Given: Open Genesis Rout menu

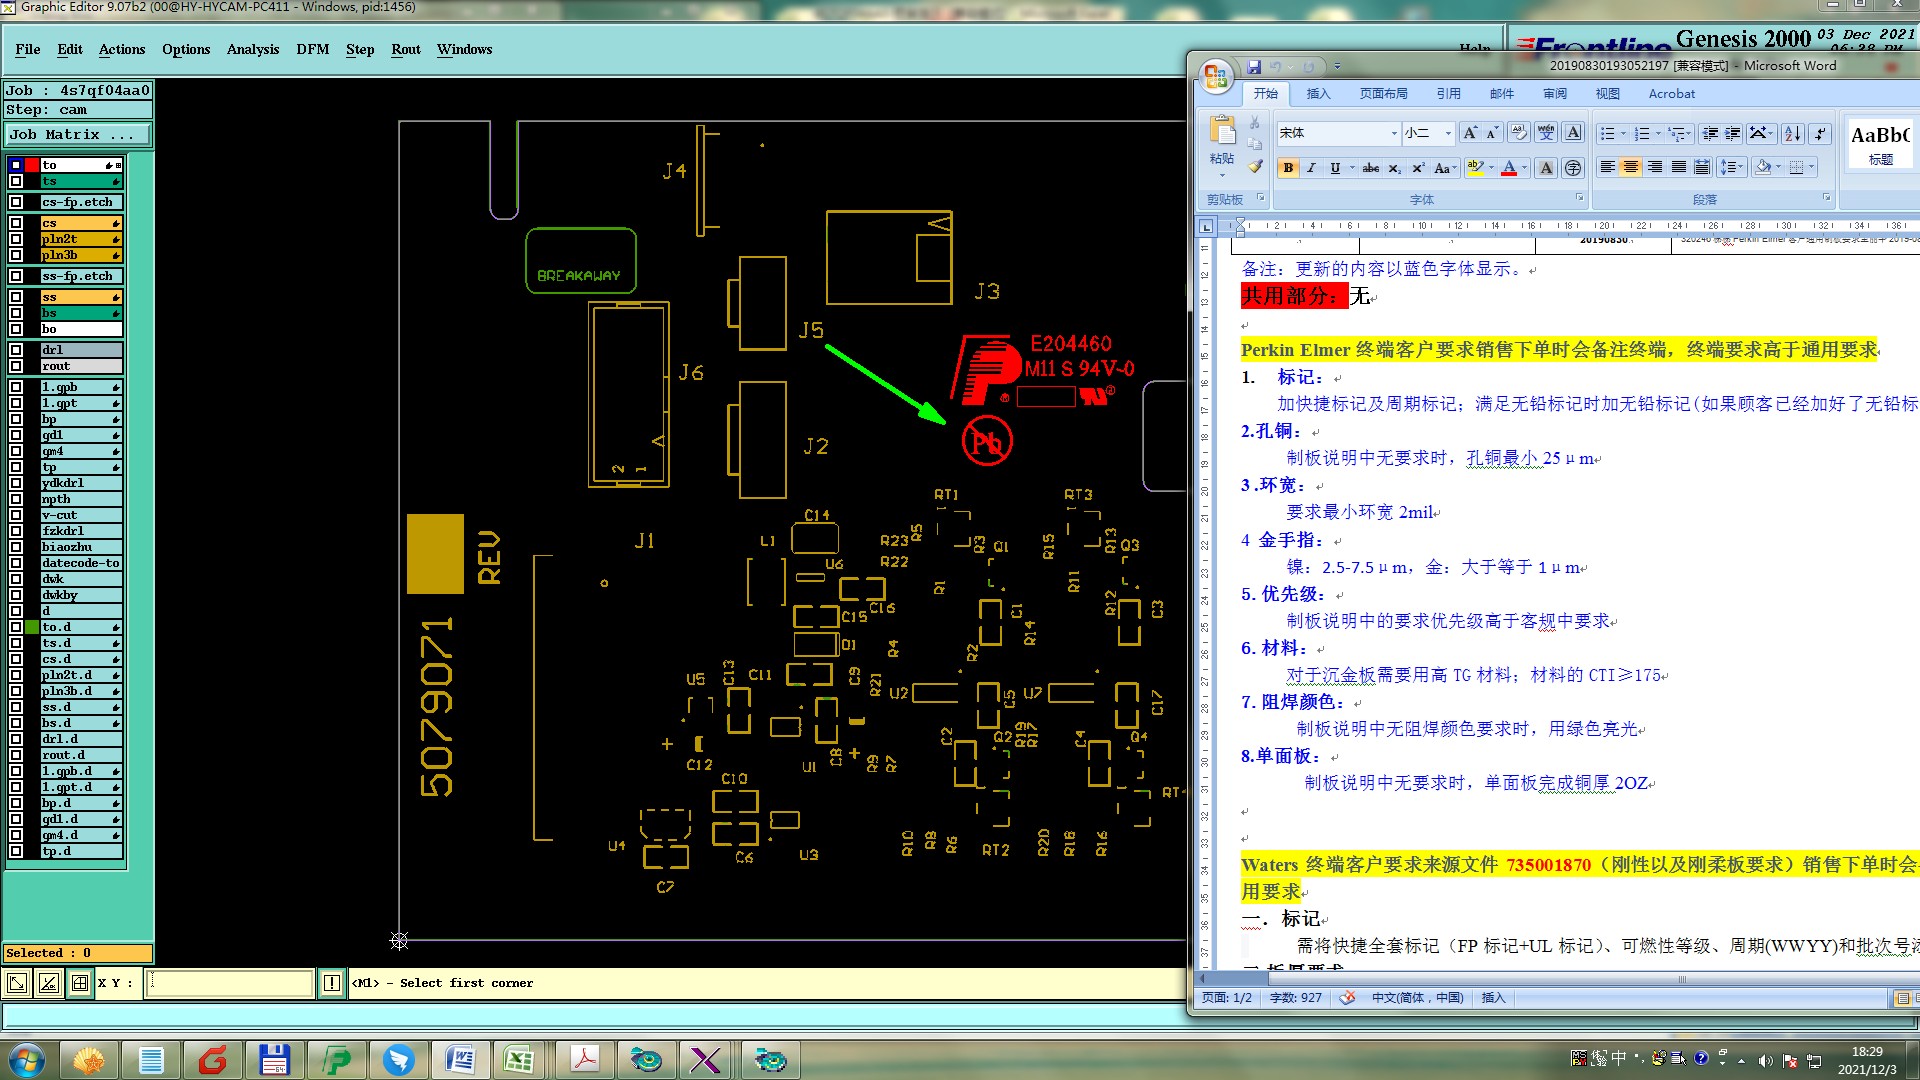Looking at the screenshot, I should (x=406, y=49).
